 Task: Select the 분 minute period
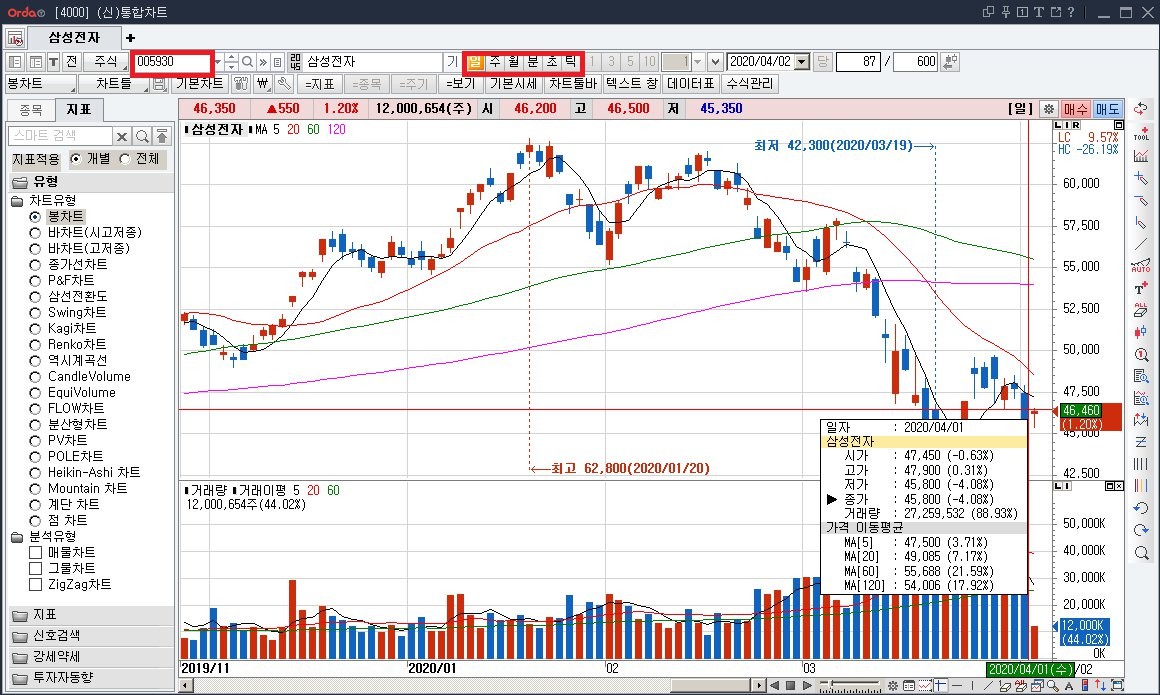pyautogui.click(x=533, y=61)
